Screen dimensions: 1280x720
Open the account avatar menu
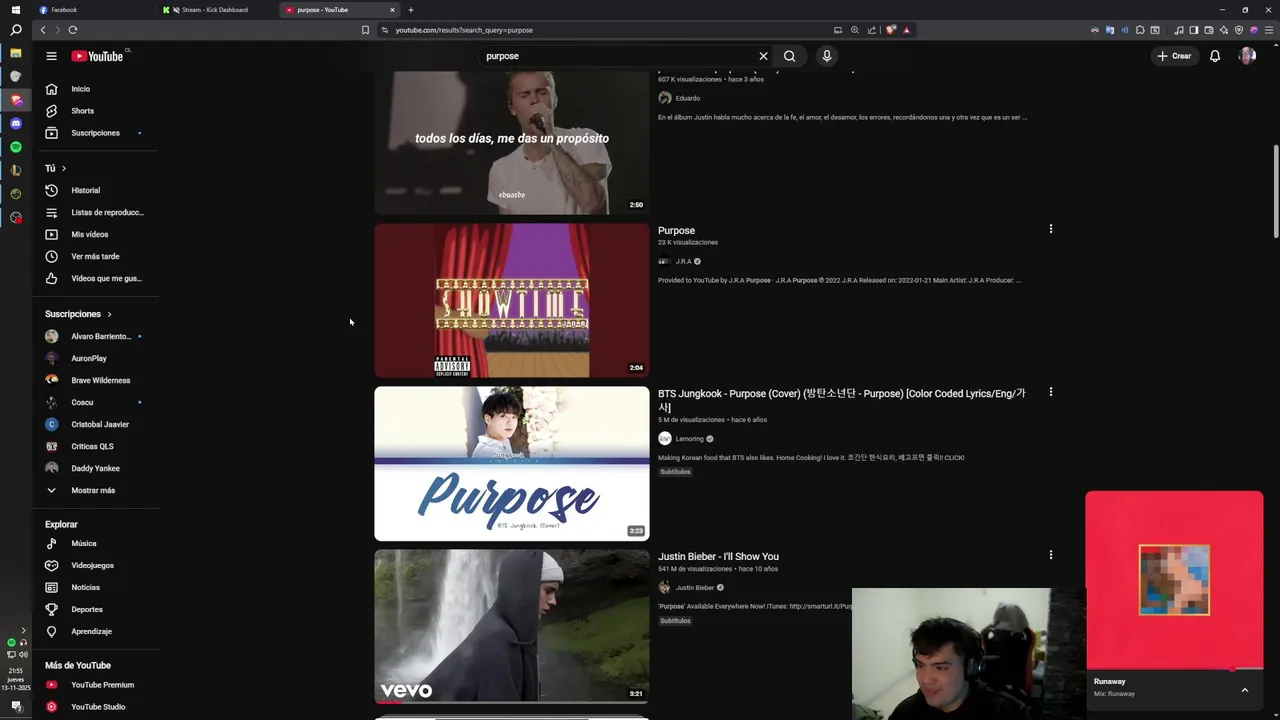[x=1247, y=56]
